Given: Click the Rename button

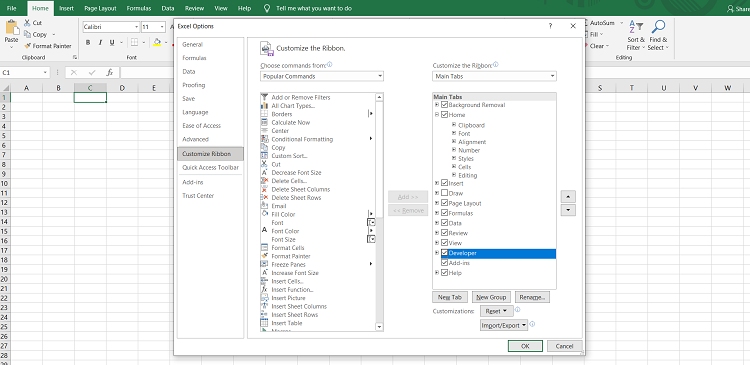Looking at the screenshot, I should (532, 297).
